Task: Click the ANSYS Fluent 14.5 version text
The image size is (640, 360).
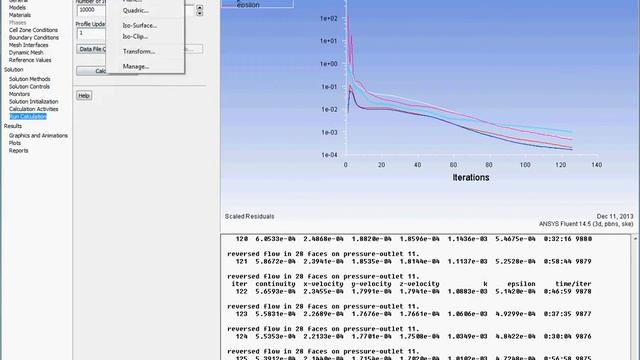Action: [586, 224]
